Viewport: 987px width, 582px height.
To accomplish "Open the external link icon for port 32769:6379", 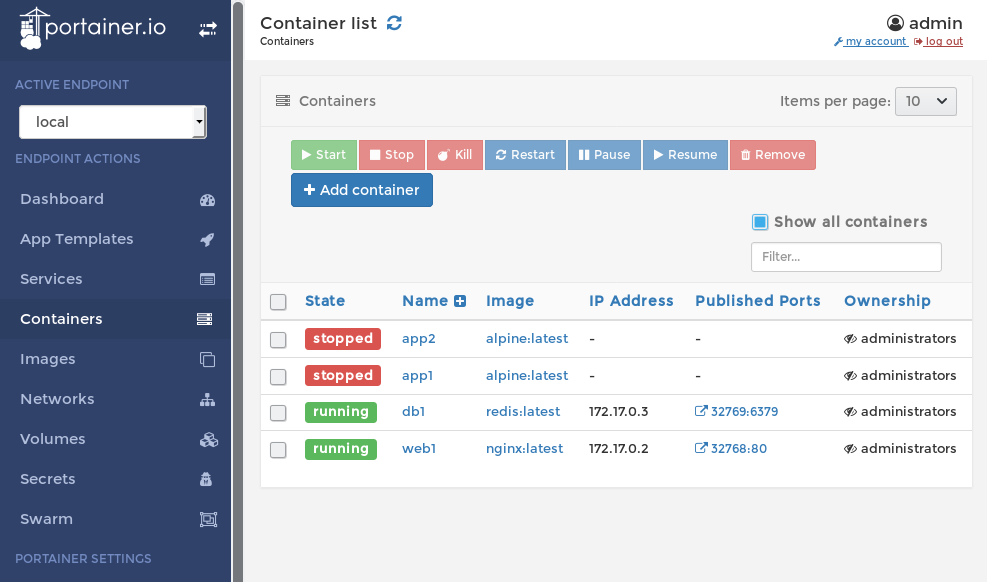I will (701, 412).
